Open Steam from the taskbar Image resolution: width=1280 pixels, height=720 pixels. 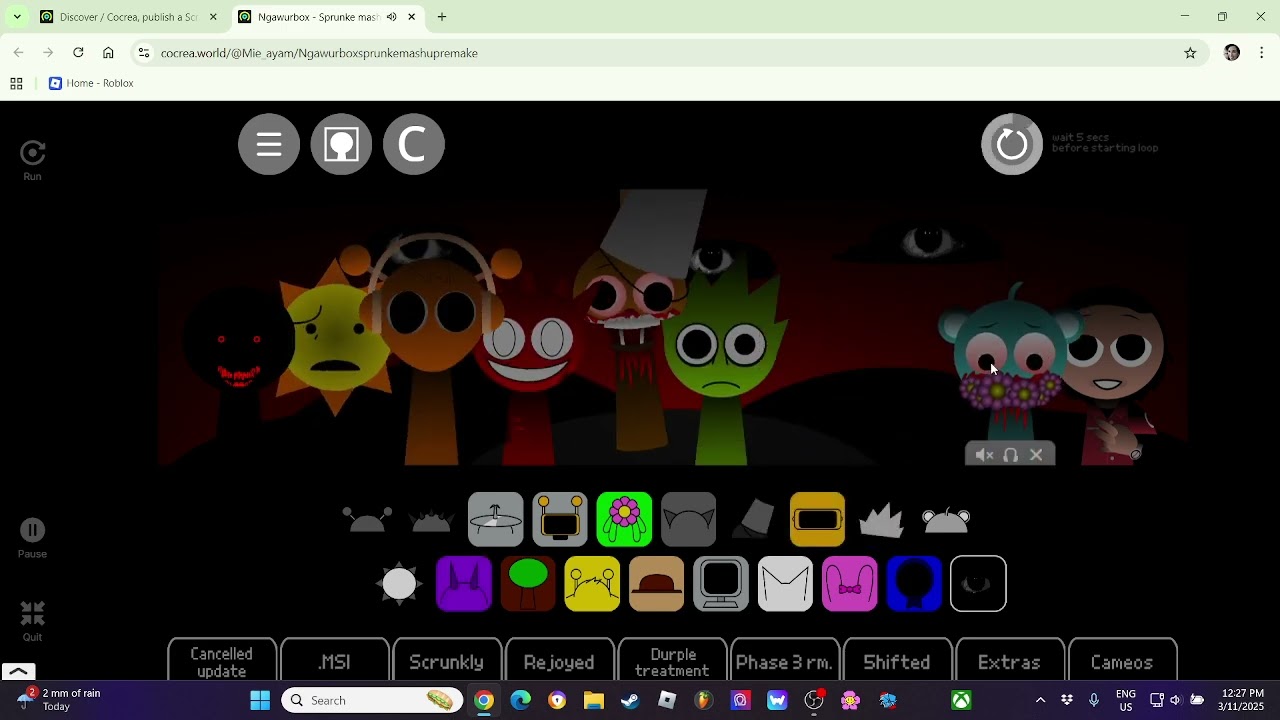click(x=630, y=700)
